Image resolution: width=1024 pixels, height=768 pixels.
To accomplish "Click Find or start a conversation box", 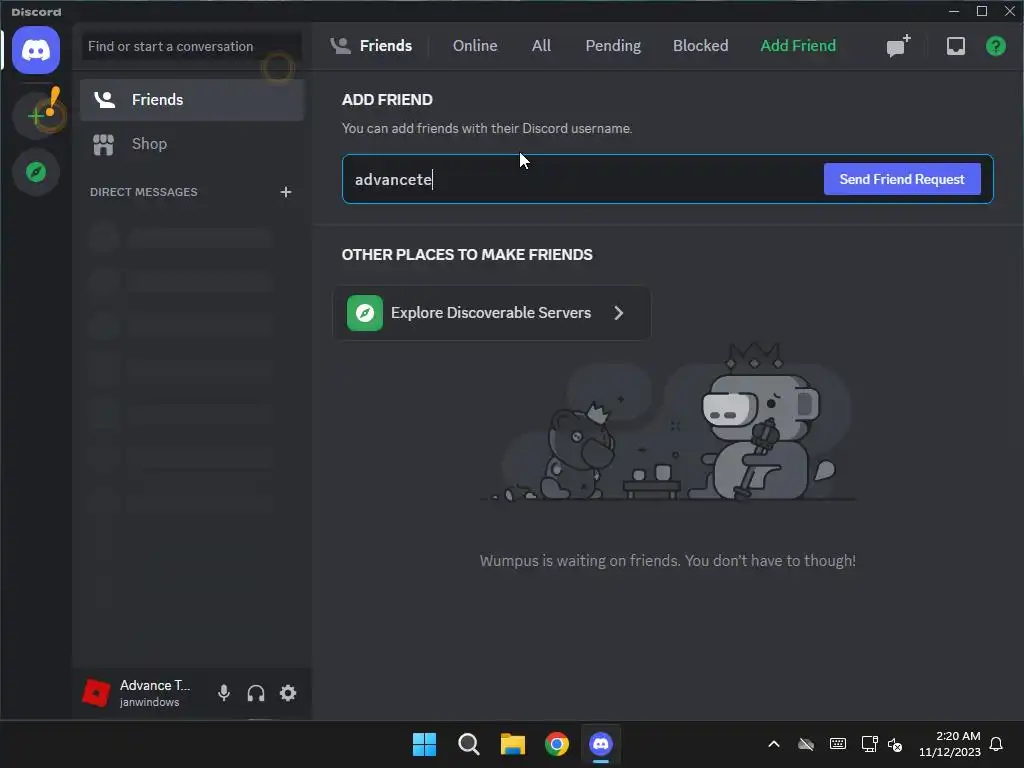I will pyautogui.click(x=192, y=46).
